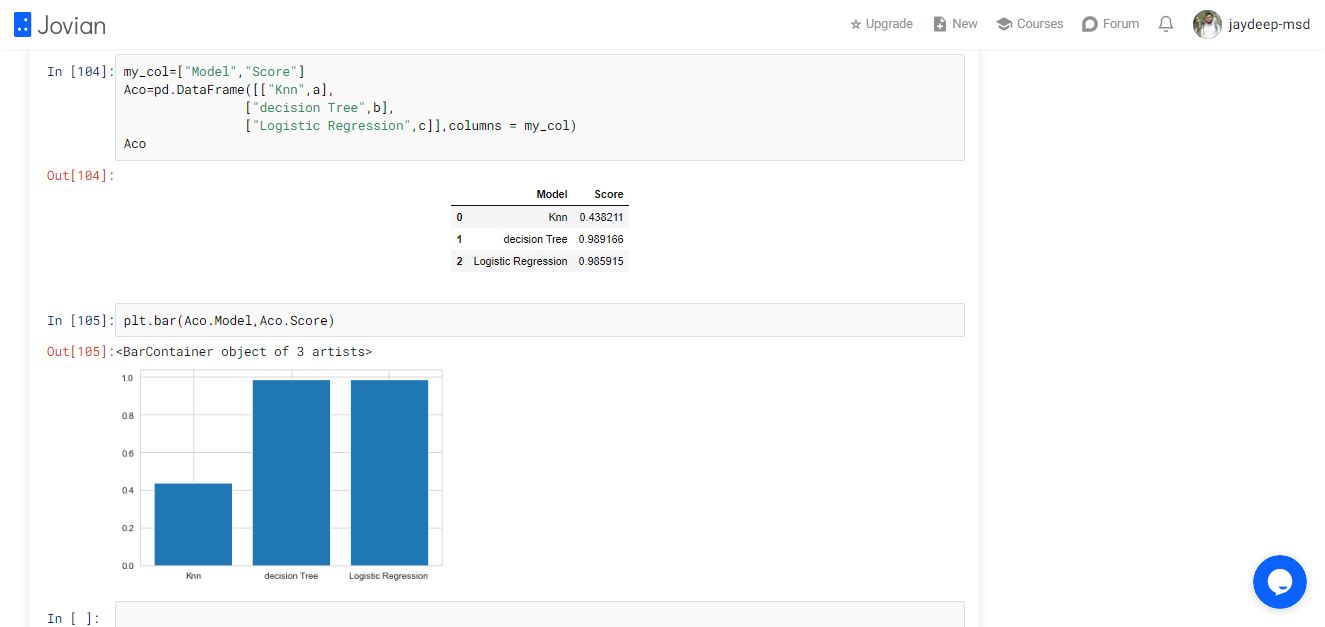
Task: Click the Score column header
Action: (608, 194)
